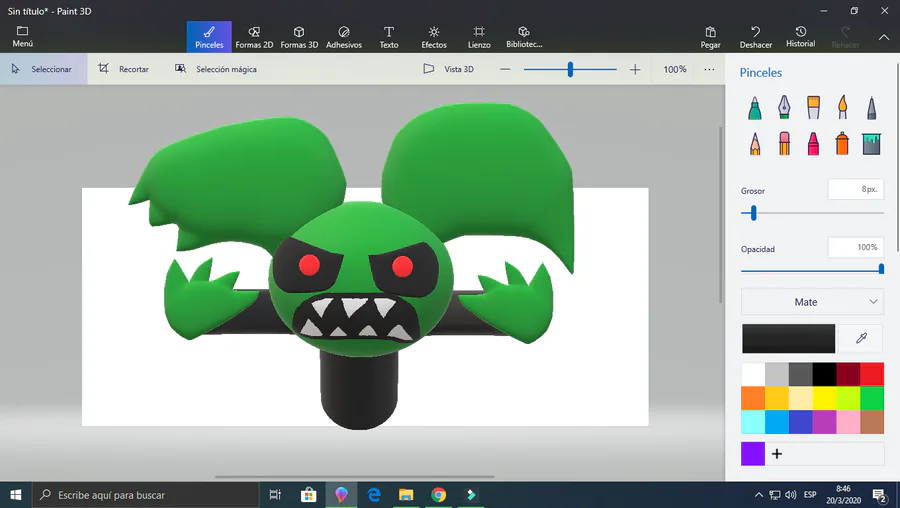Choose the dark red color swatch
Image resolution: width=900 pixels, height=508 pixels.
[848, 374]
